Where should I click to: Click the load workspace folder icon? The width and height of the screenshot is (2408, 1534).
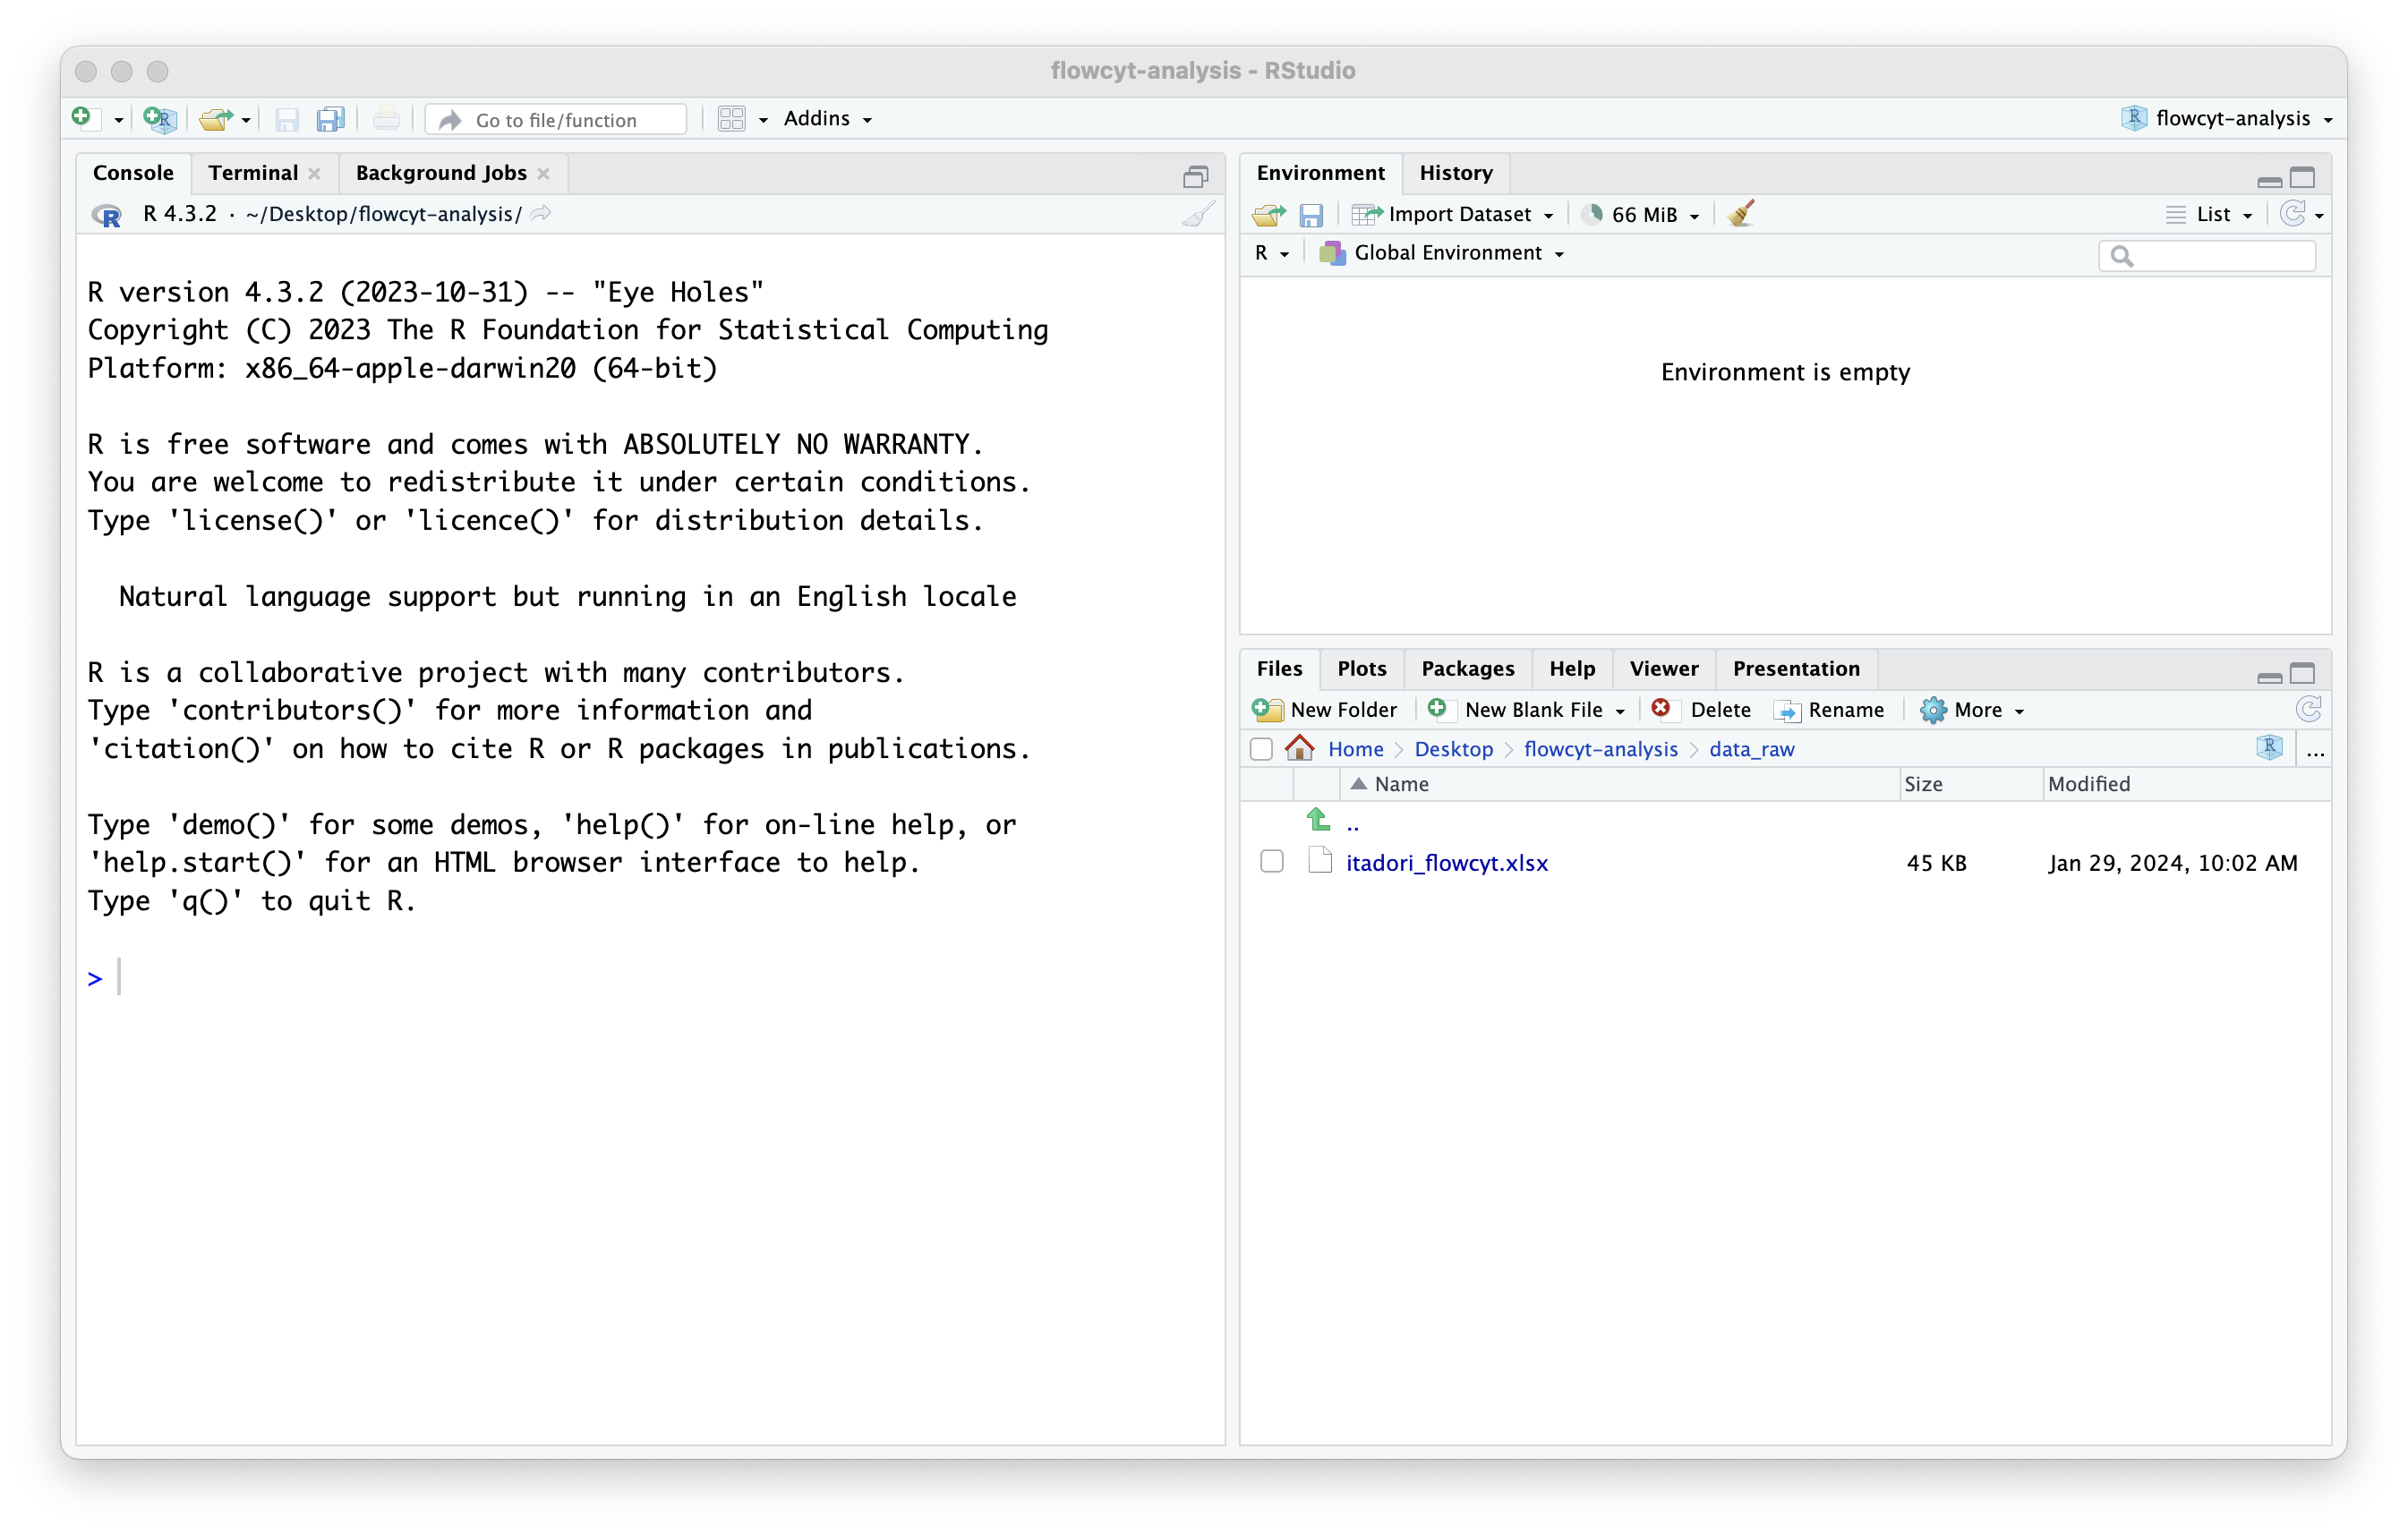tap(1268, 214)
